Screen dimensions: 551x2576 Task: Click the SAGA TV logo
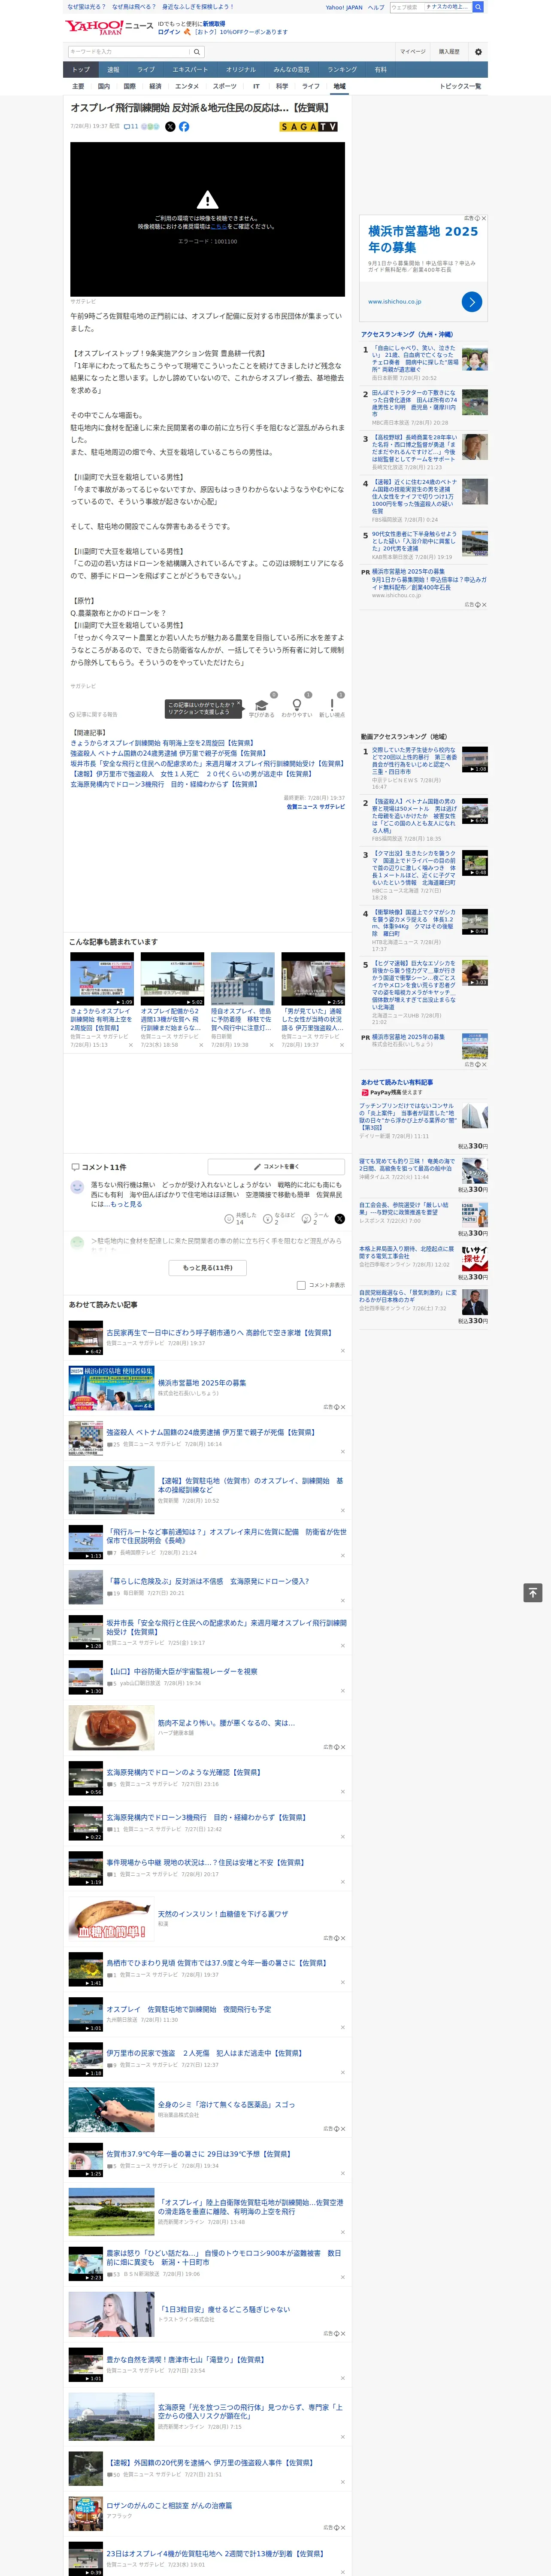308,127
